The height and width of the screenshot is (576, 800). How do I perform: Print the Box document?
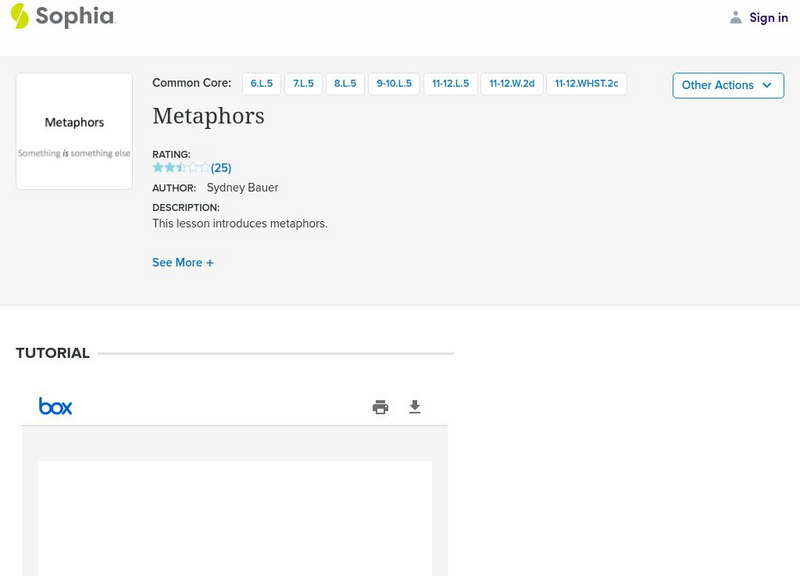pos(380,407)
